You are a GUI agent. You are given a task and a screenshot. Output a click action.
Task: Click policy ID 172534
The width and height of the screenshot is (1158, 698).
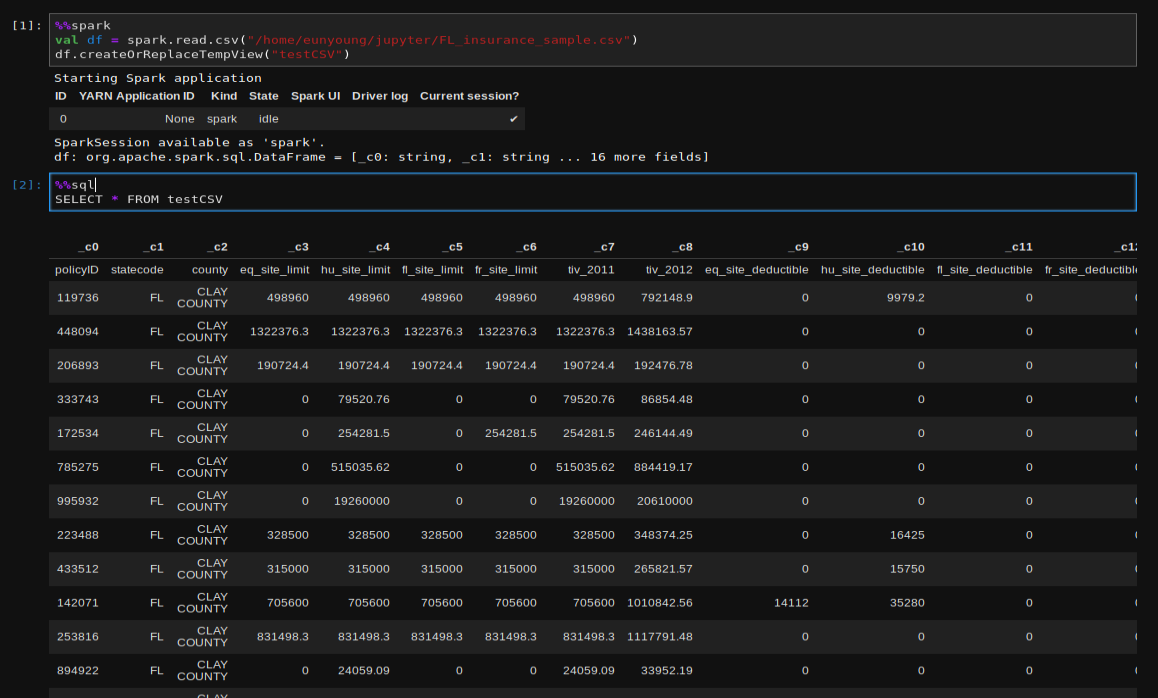[78, 434]
